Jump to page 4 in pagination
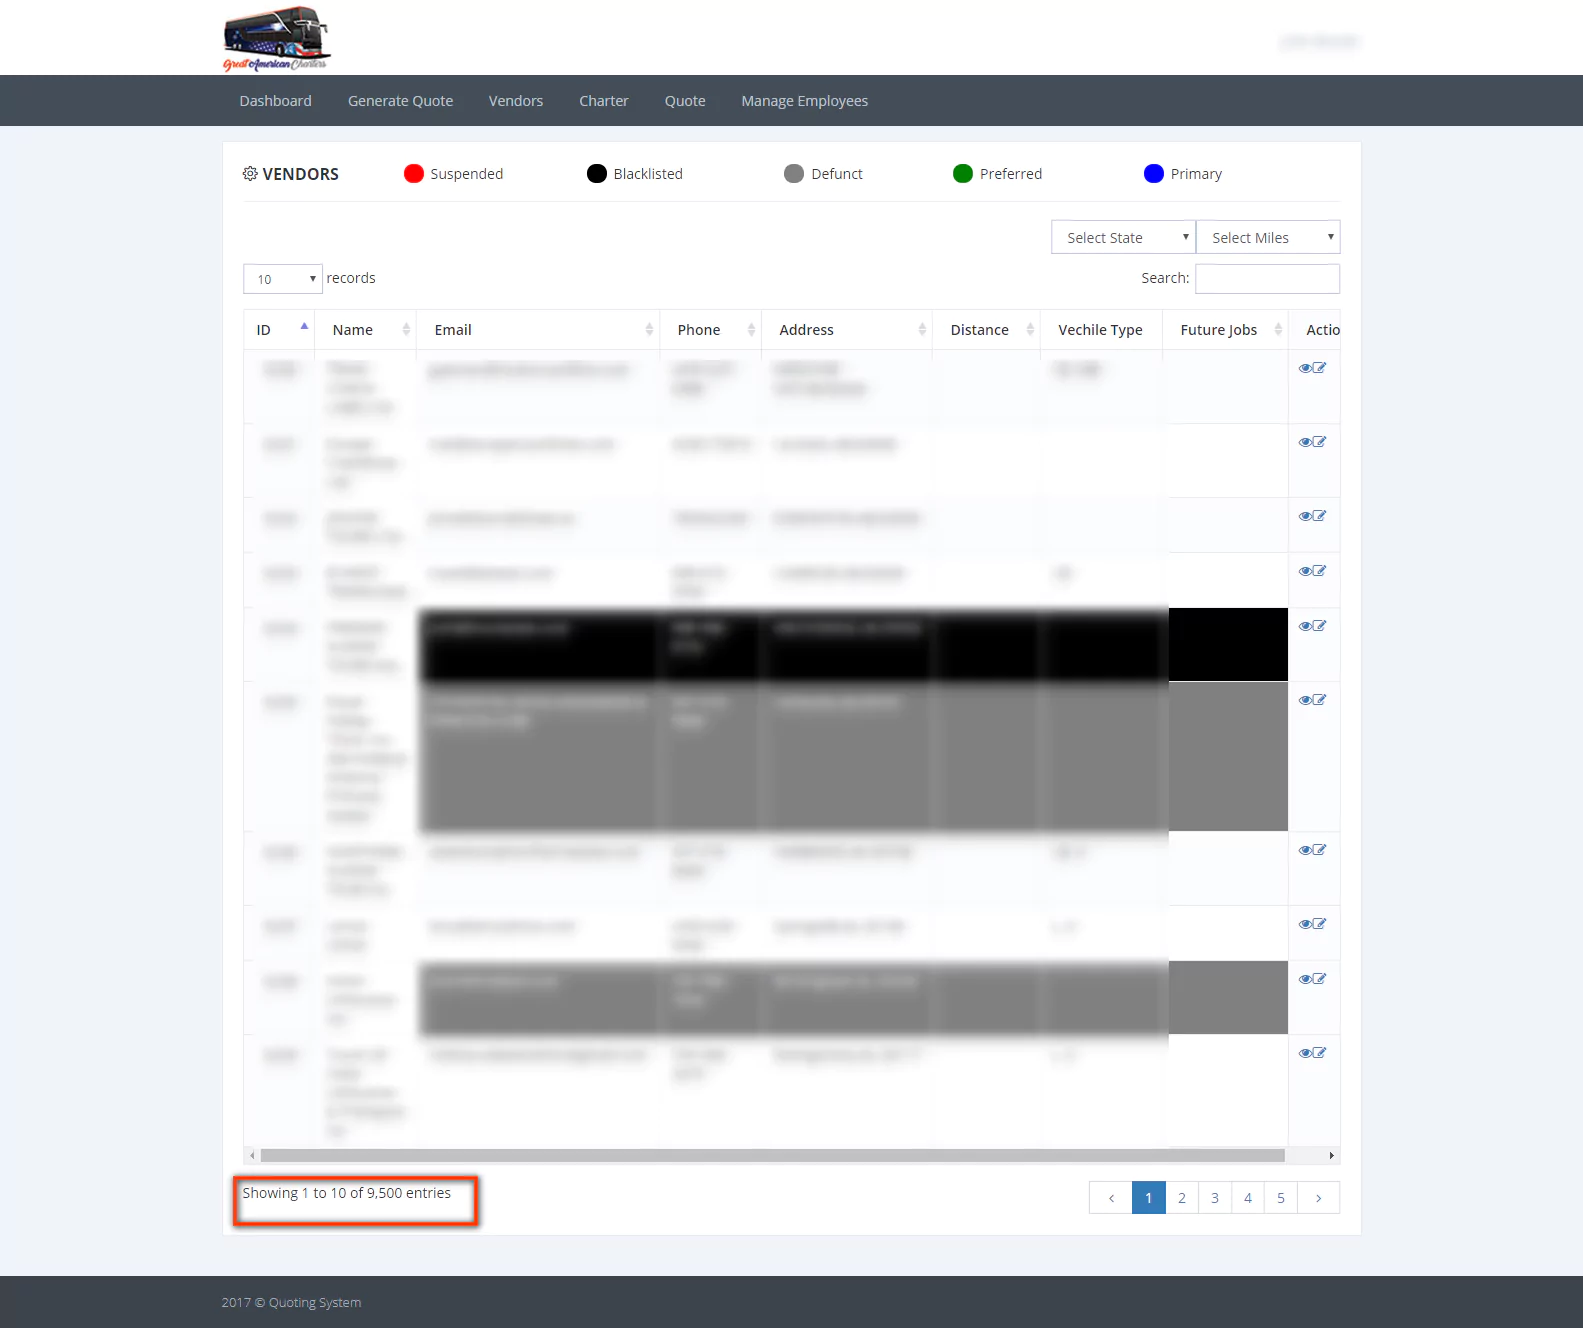 point(1248,1198)
